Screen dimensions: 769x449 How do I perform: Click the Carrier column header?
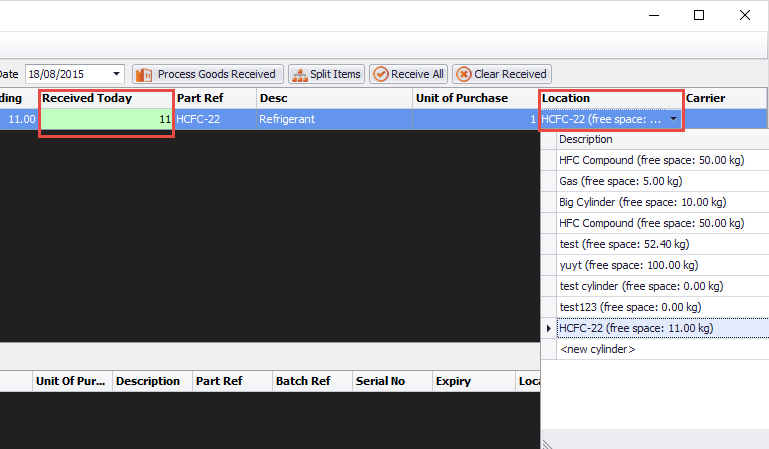coord(725,98)
